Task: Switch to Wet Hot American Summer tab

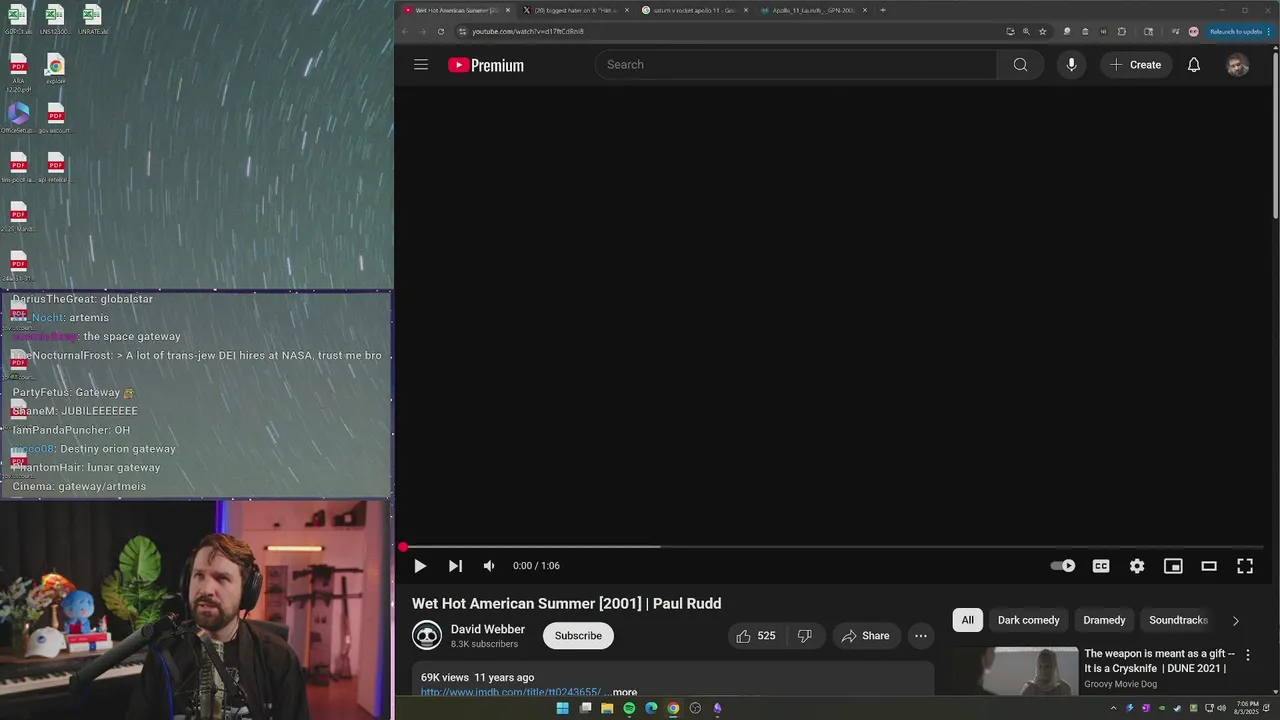Action: (x=457, y=10)
